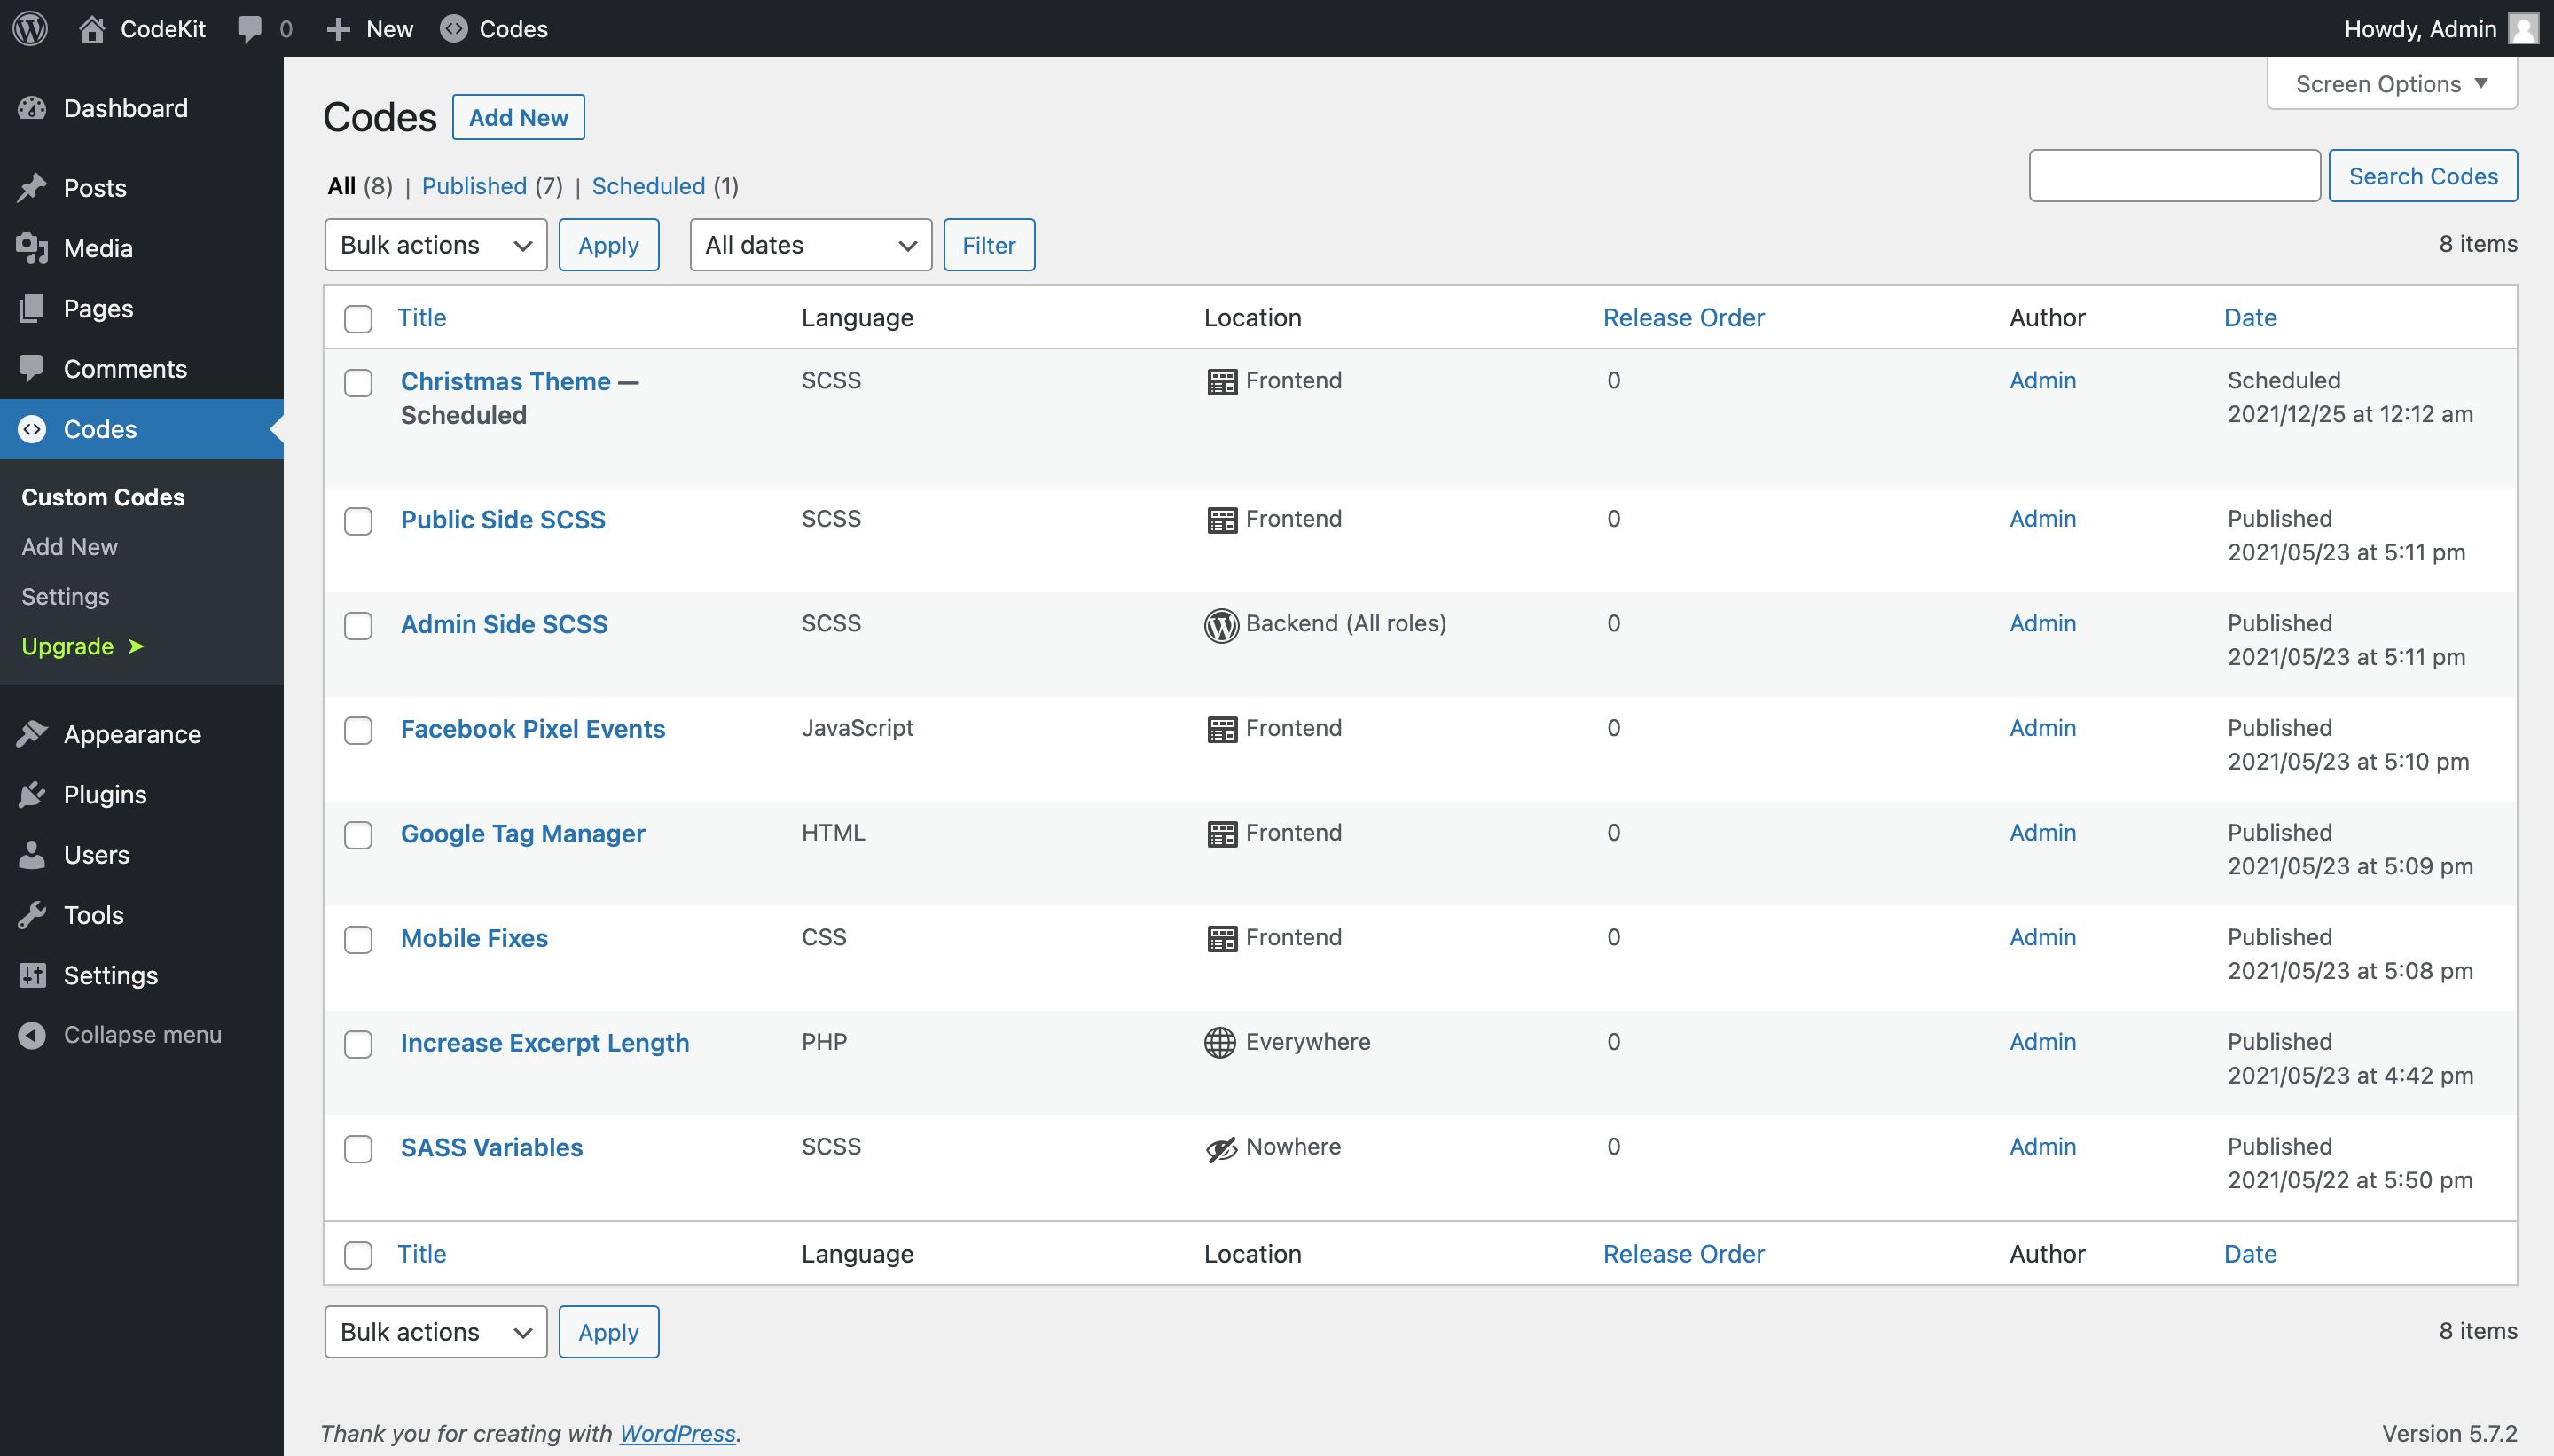Enable the select-all checkbox in table header
The width and height of the screenshot is (2554, 1456).
(358, 317)
